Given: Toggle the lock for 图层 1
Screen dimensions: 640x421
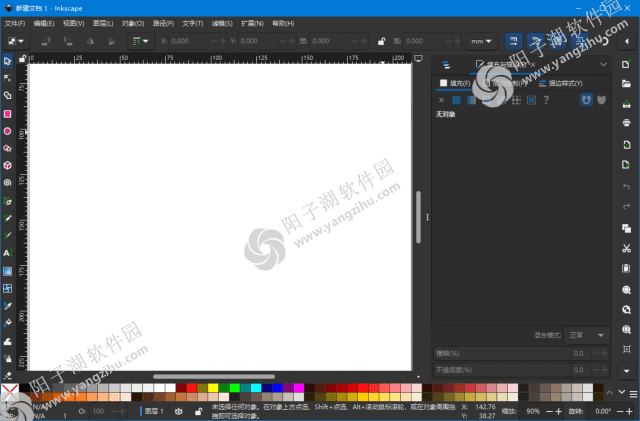Looking at the screenshot, I should tap(198, 412).
